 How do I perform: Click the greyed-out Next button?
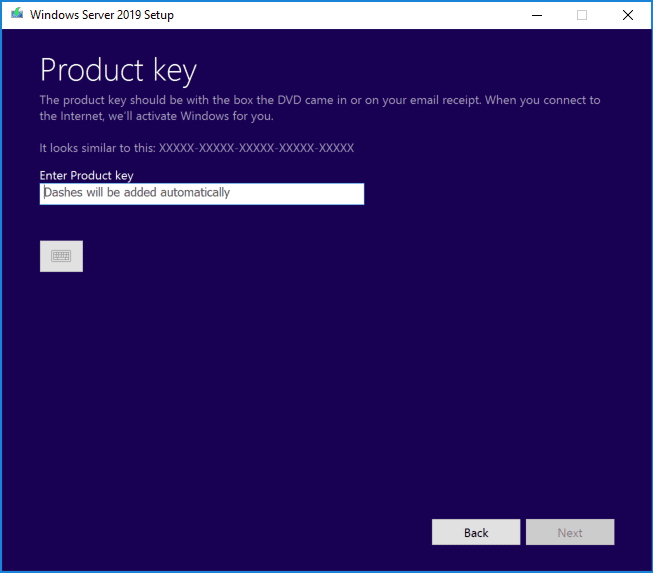pyautogui.click(x=570, y=532)
